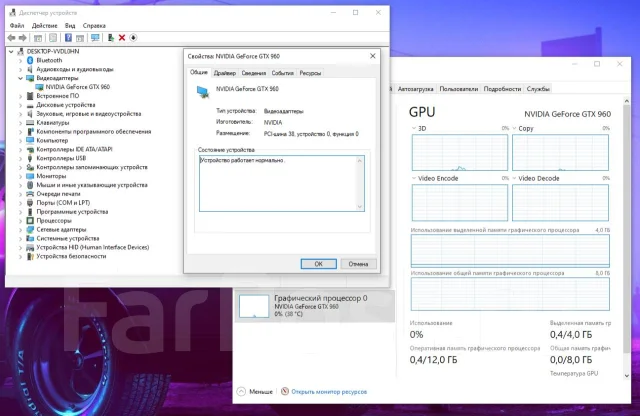640x416 pixels.
Task: Select the Bluetooth icon in device tree
Action: [30, 60]
